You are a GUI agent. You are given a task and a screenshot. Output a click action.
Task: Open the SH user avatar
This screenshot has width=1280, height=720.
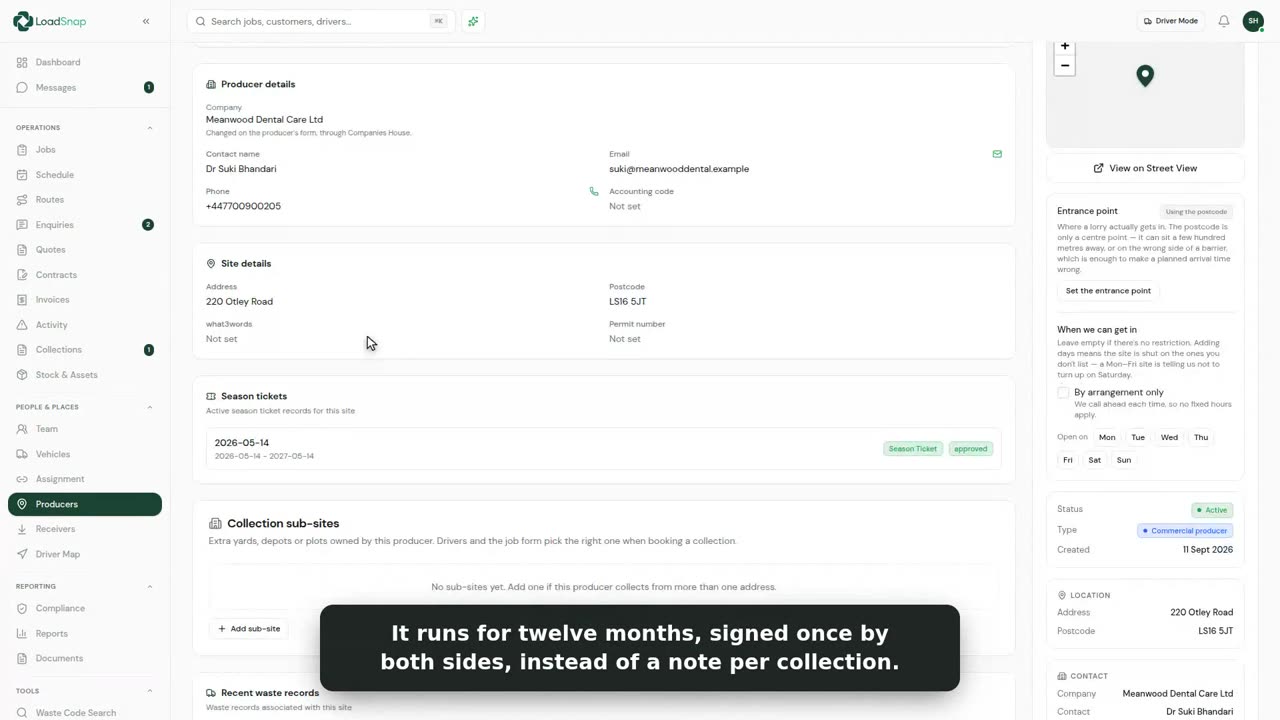(1253, 21)
